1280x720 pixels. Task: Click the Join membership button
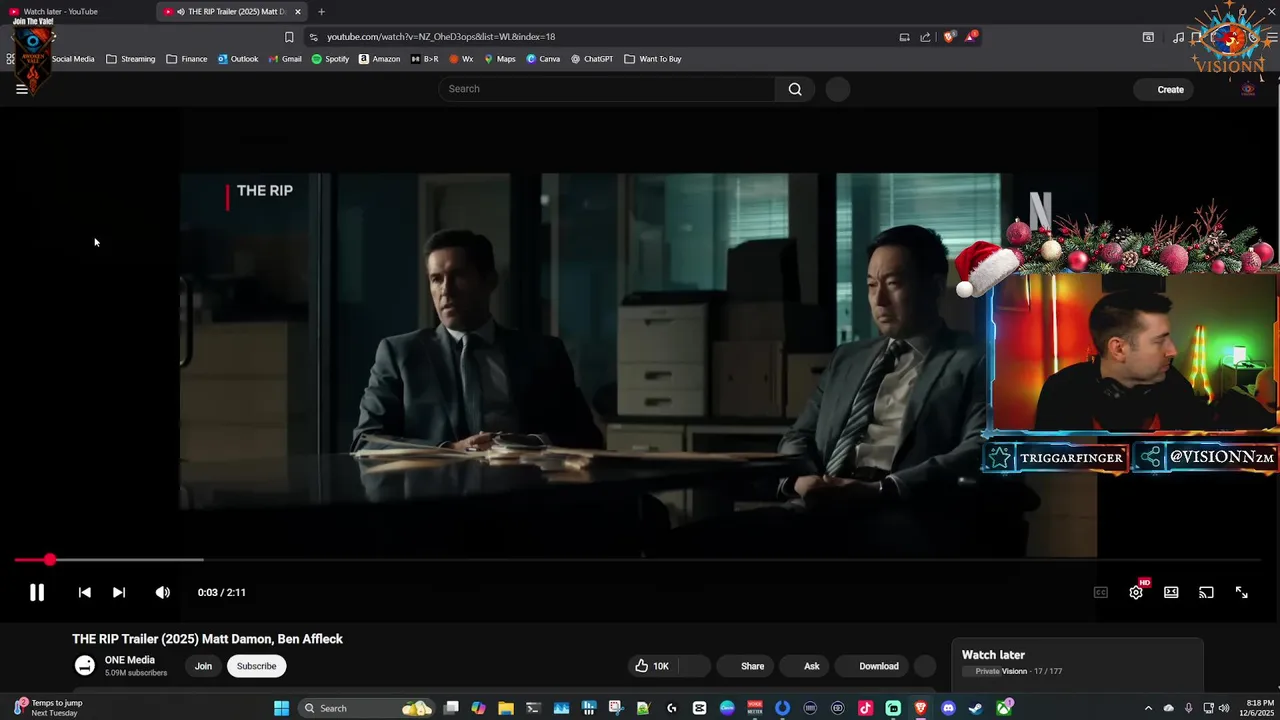(203, 666)
